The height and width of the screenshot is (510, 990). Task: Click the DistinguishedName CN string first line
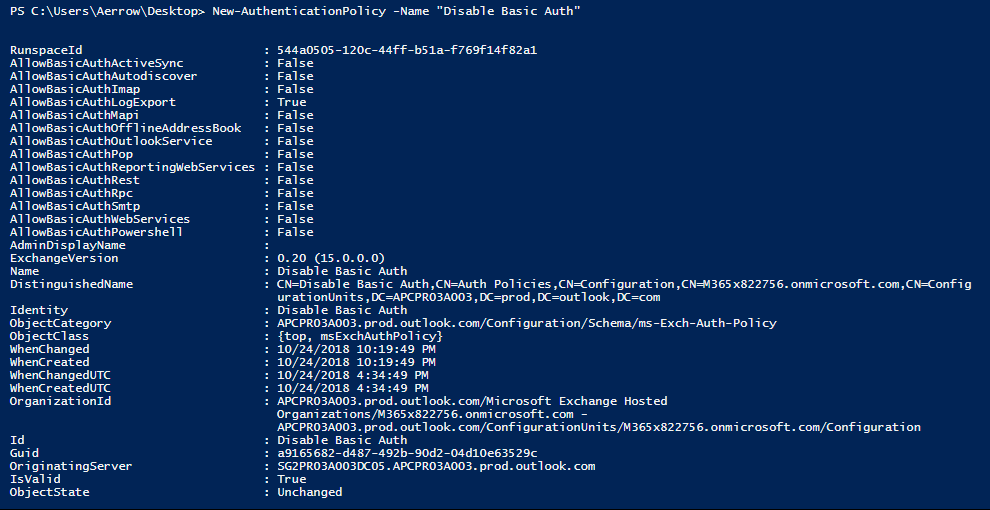coord(624,284)
